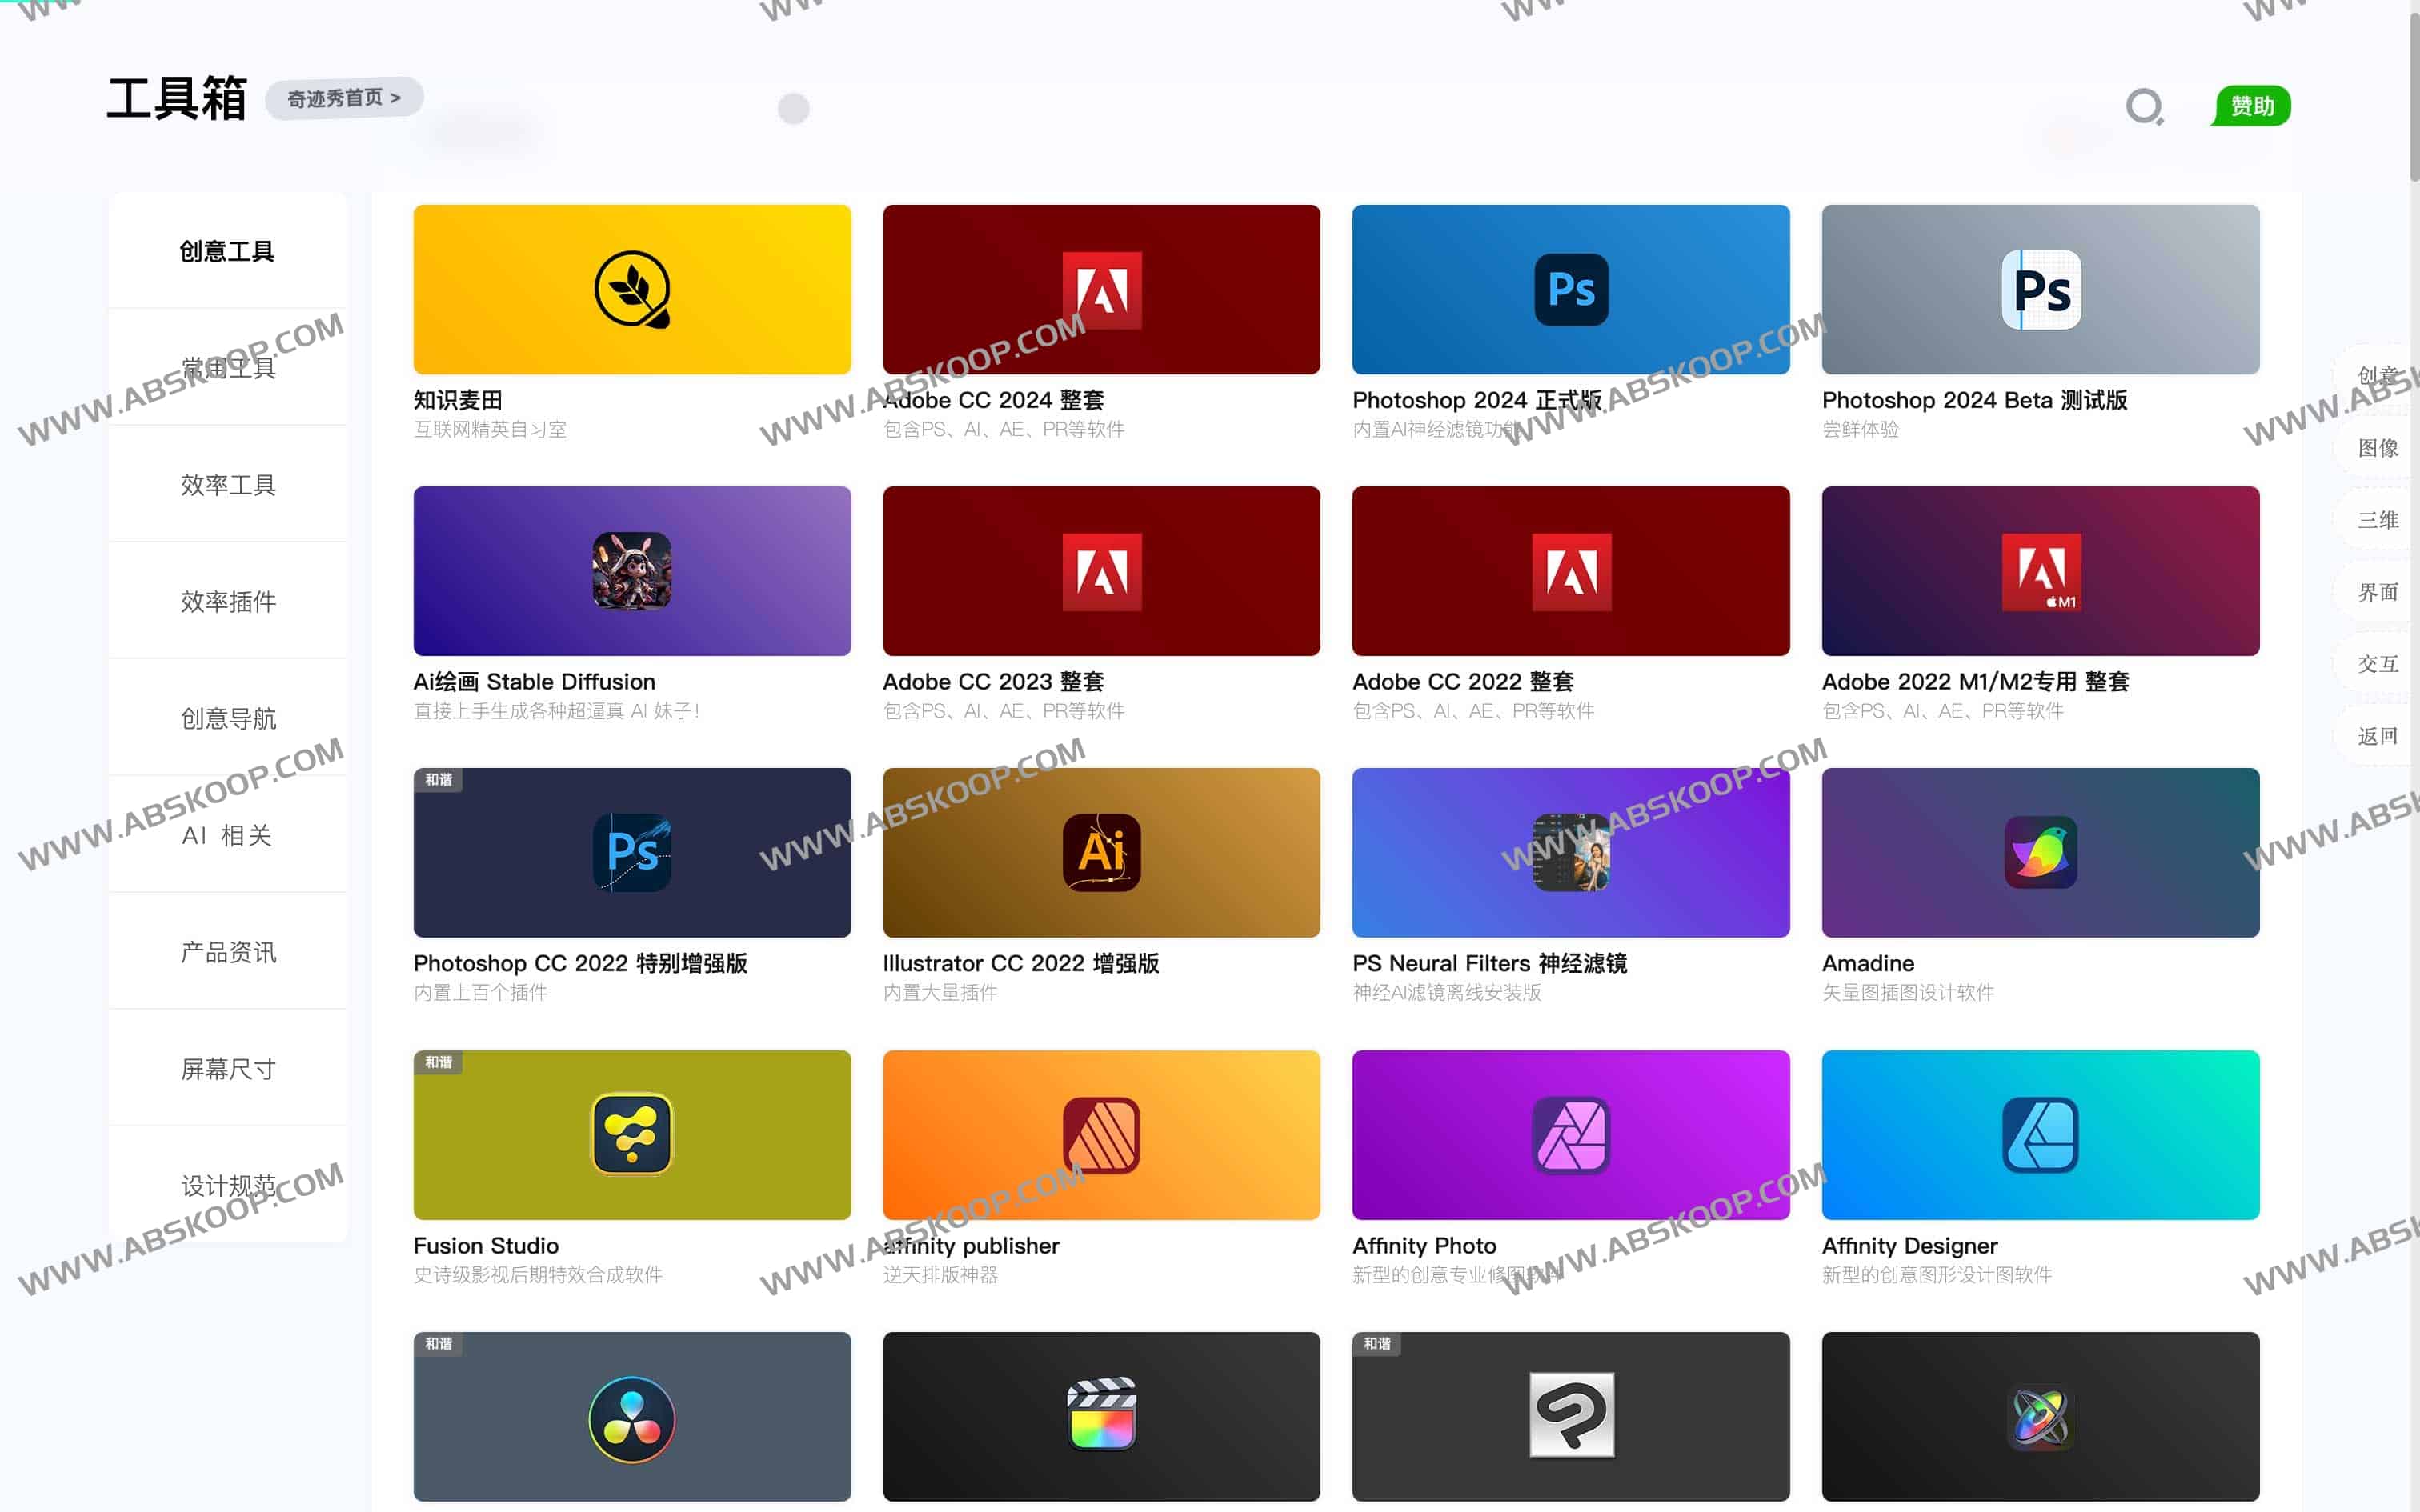Click the Adobe CC 2022 logo icon
The image size is (2420, 1512).
1571,572
